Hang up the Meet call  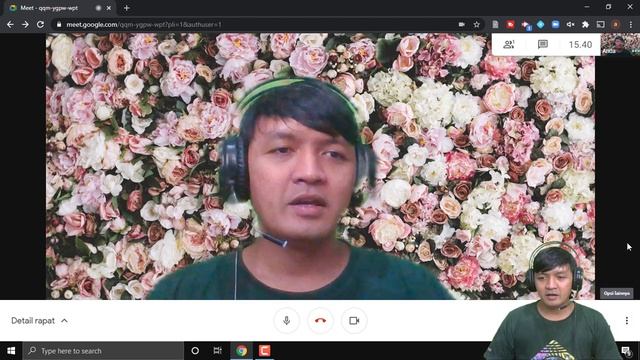pyautogui.click(x=320, y=320)
